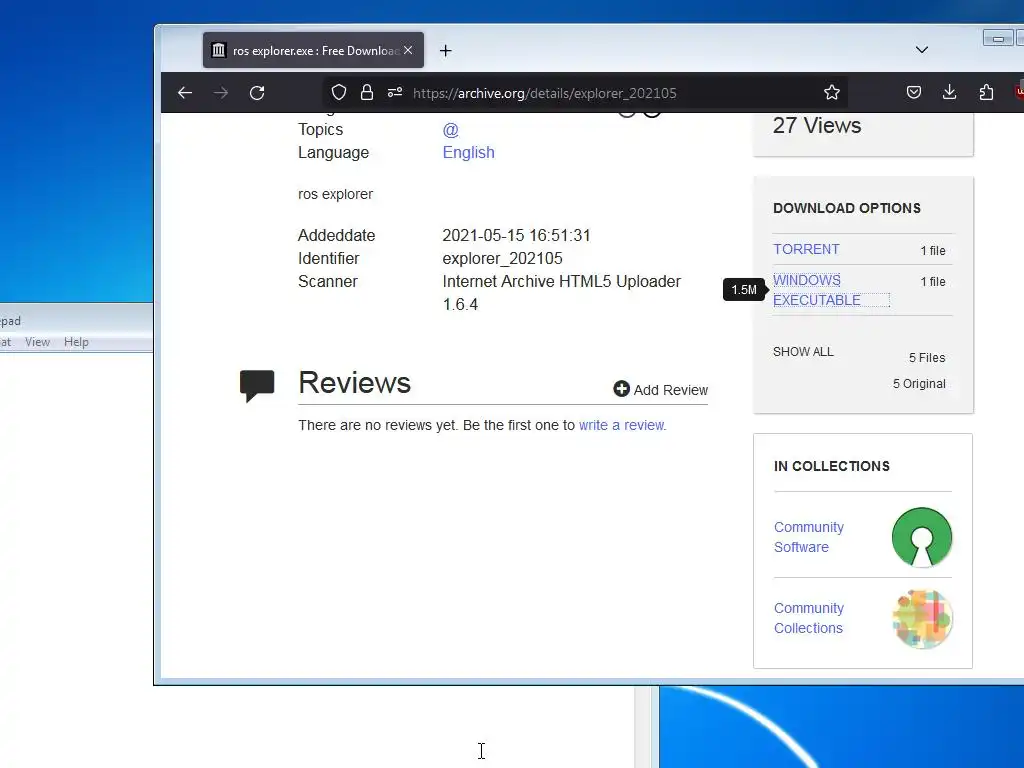Open the @ topic link

(451, 129)
